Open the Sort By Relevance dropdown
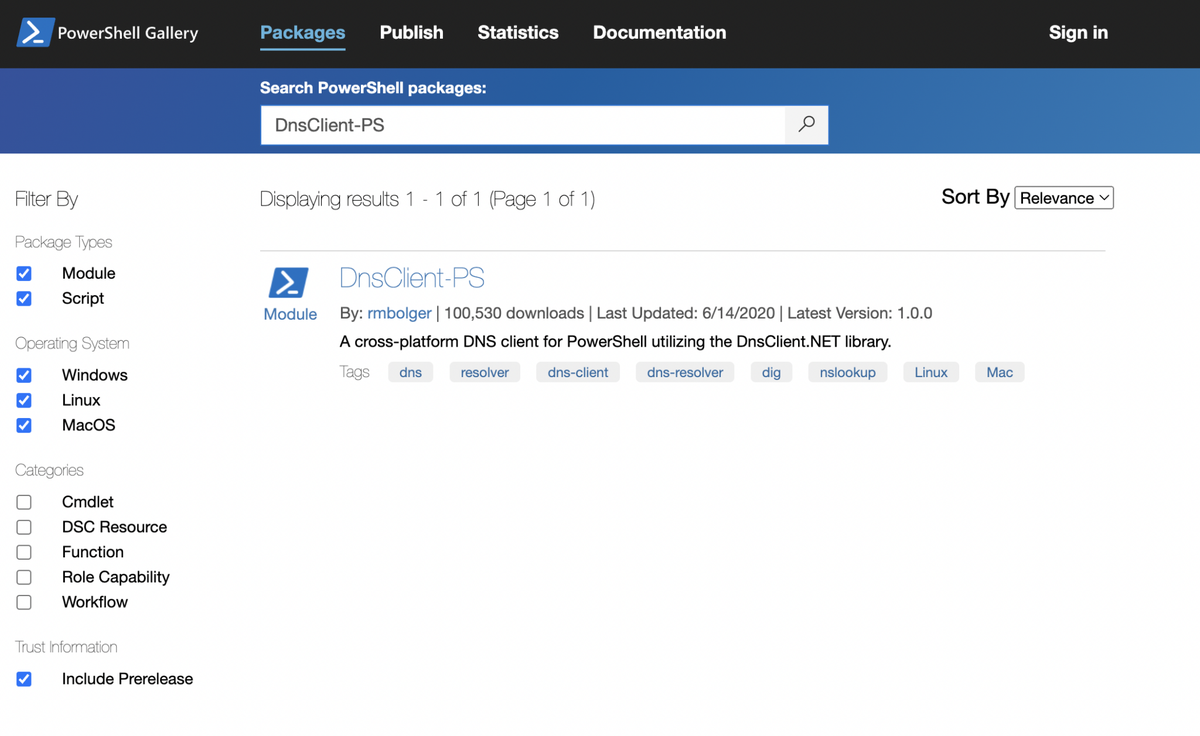 click(1064, 198)
